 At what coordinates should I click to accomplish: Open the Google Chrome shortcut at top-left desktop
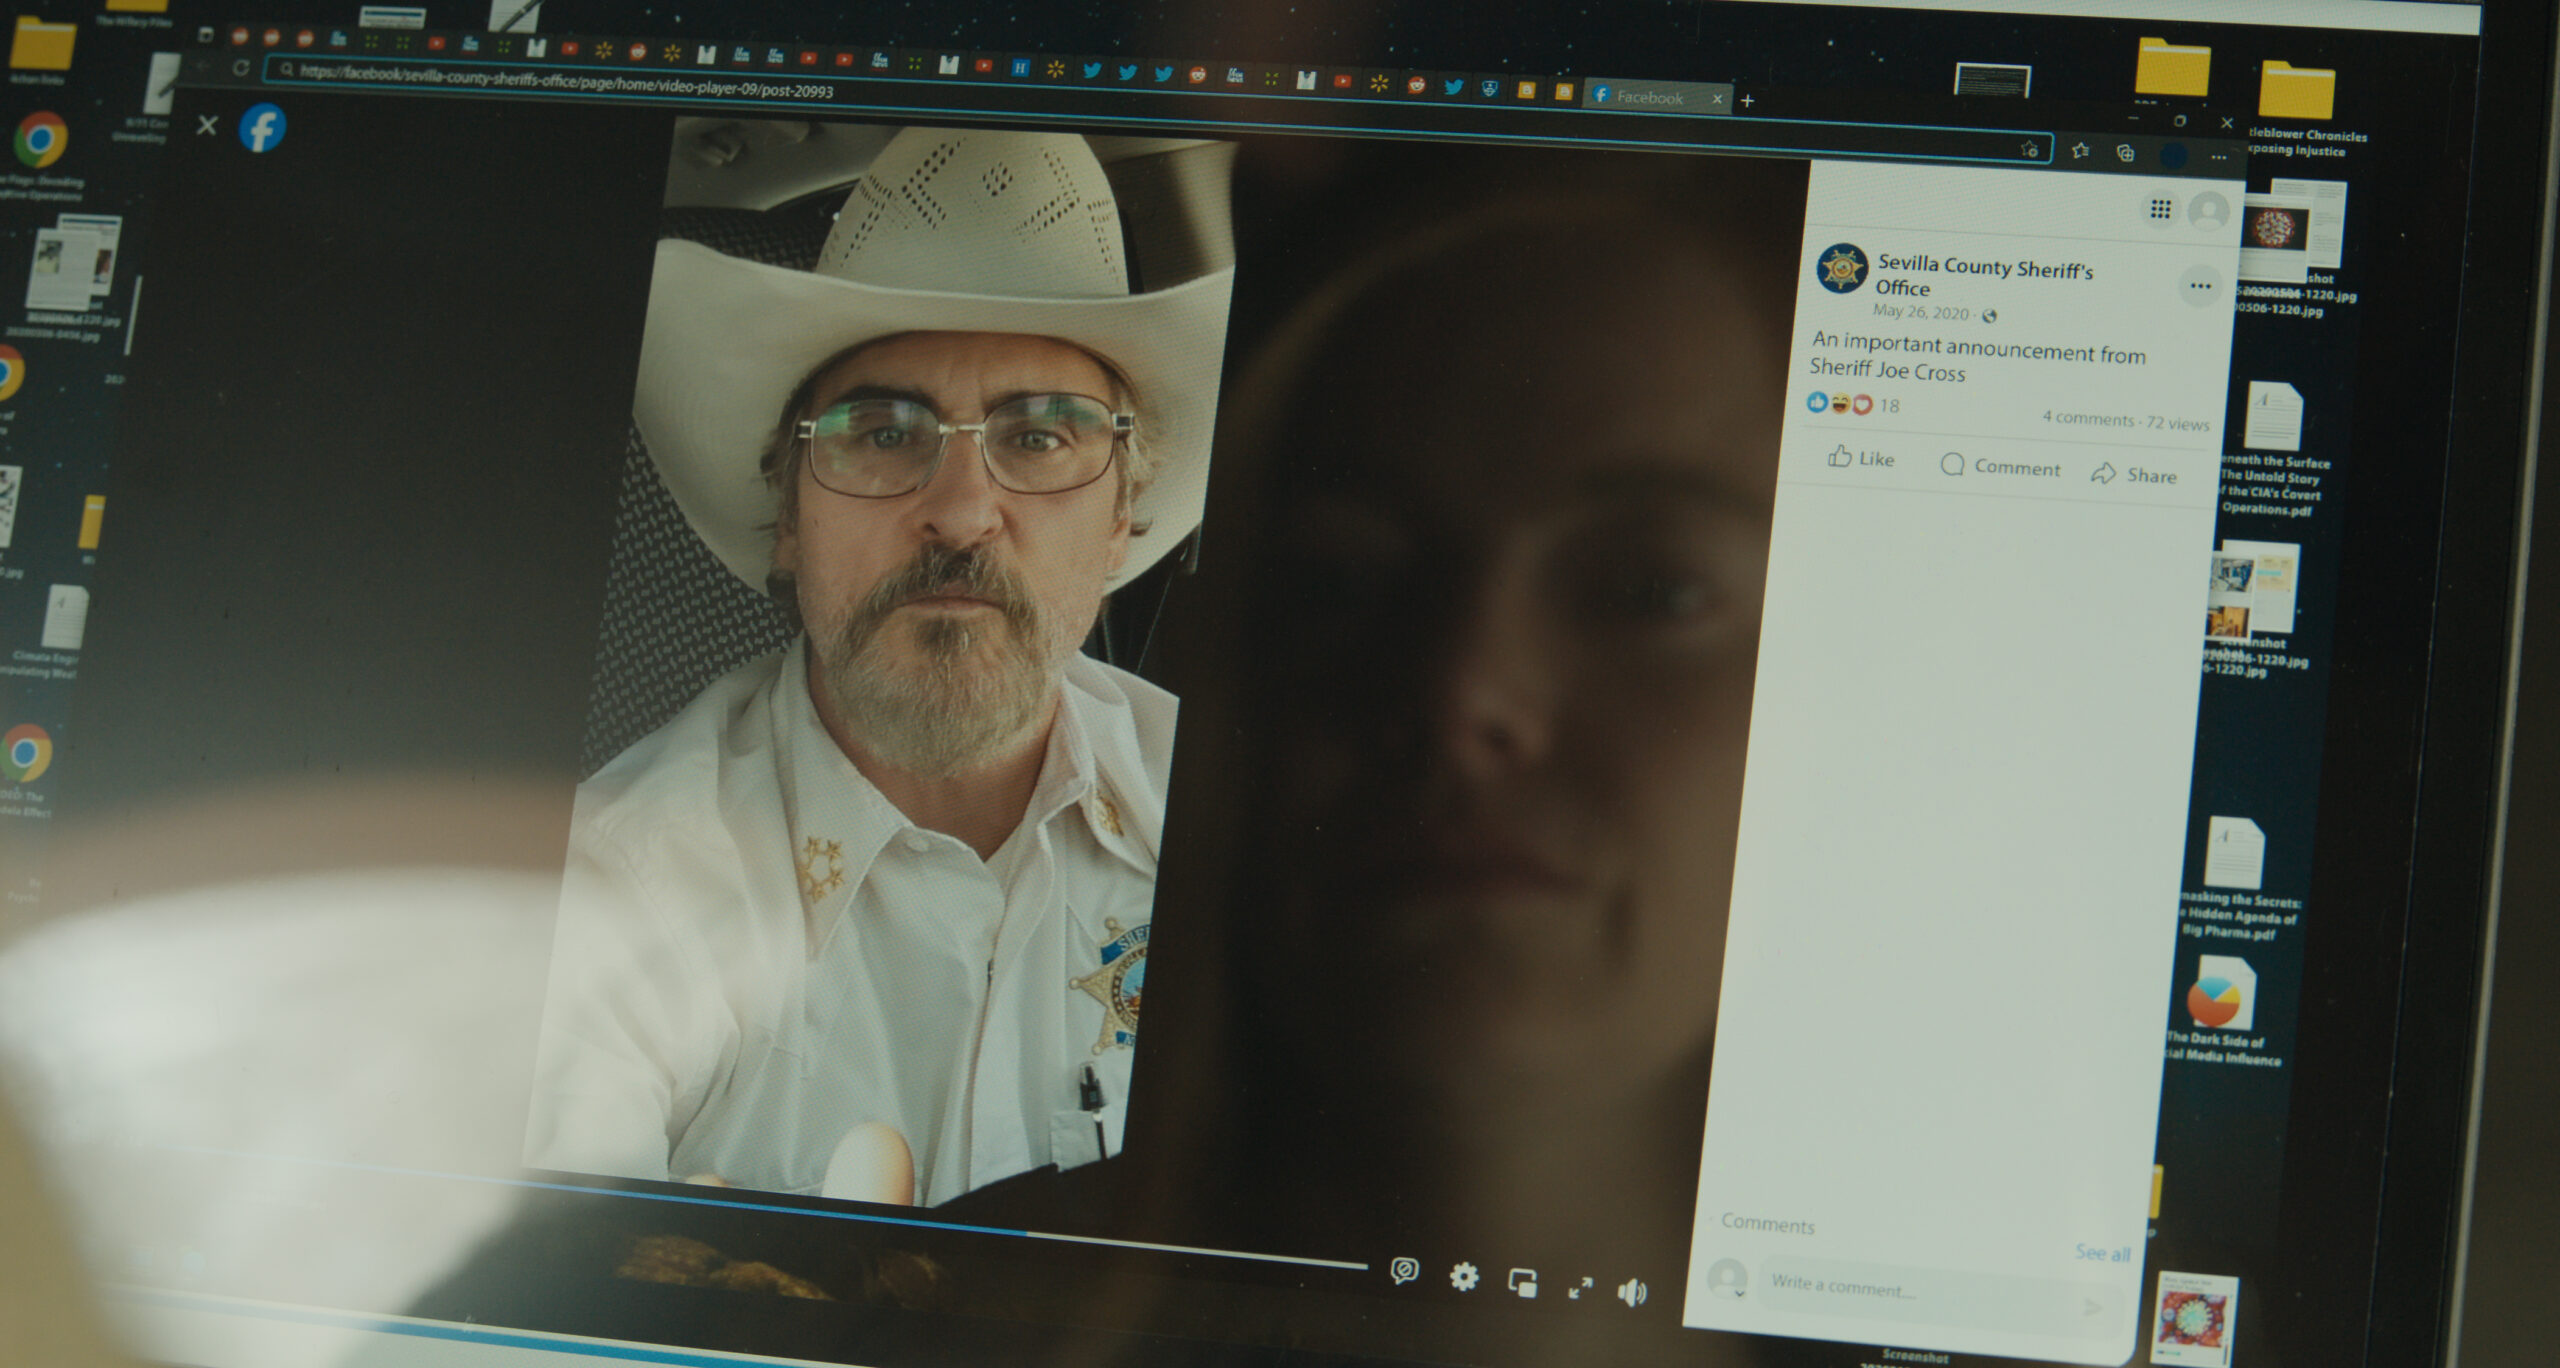pos(40,139)
